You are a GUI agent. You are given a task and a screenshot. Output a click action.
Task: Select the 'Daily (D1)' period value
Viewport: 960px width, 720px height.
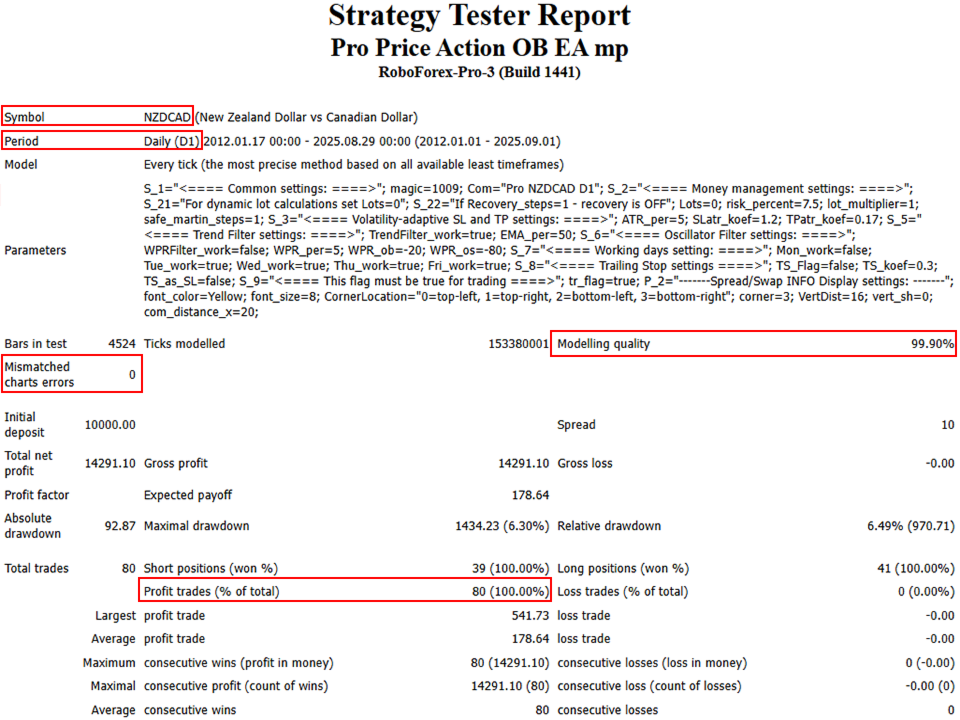[x=171, y=141]
